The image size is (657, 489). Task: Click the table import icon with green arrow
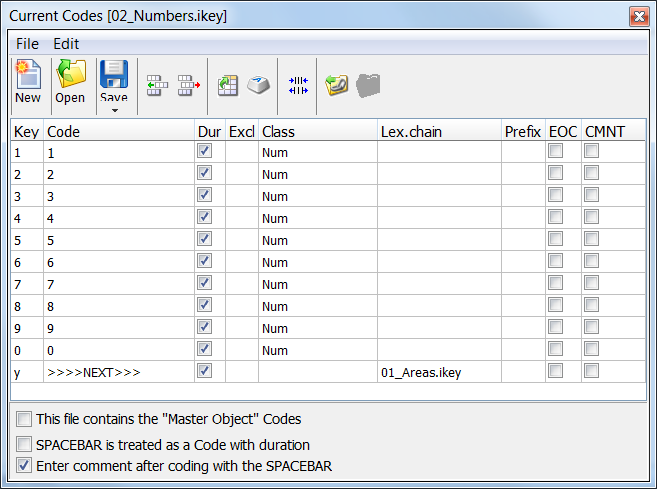[x=228, y=86]
